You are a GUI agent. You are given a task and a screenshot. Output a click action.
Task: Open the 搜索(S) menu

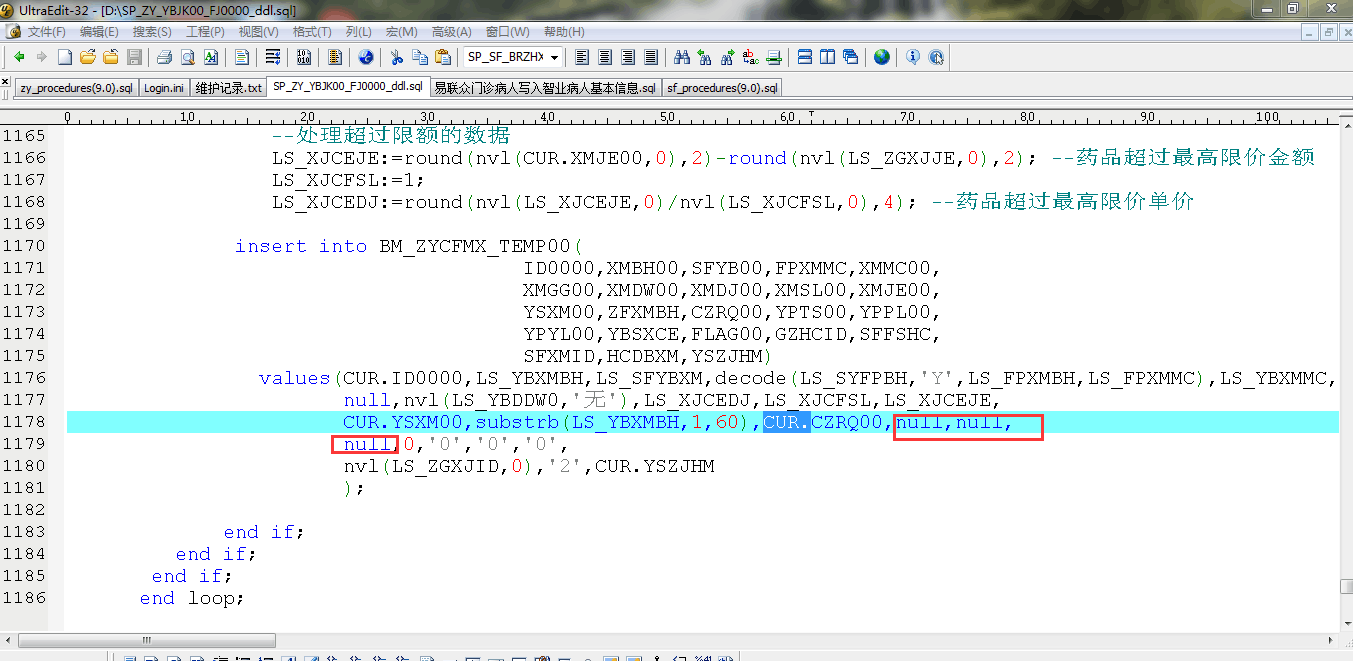coord(152,32)
